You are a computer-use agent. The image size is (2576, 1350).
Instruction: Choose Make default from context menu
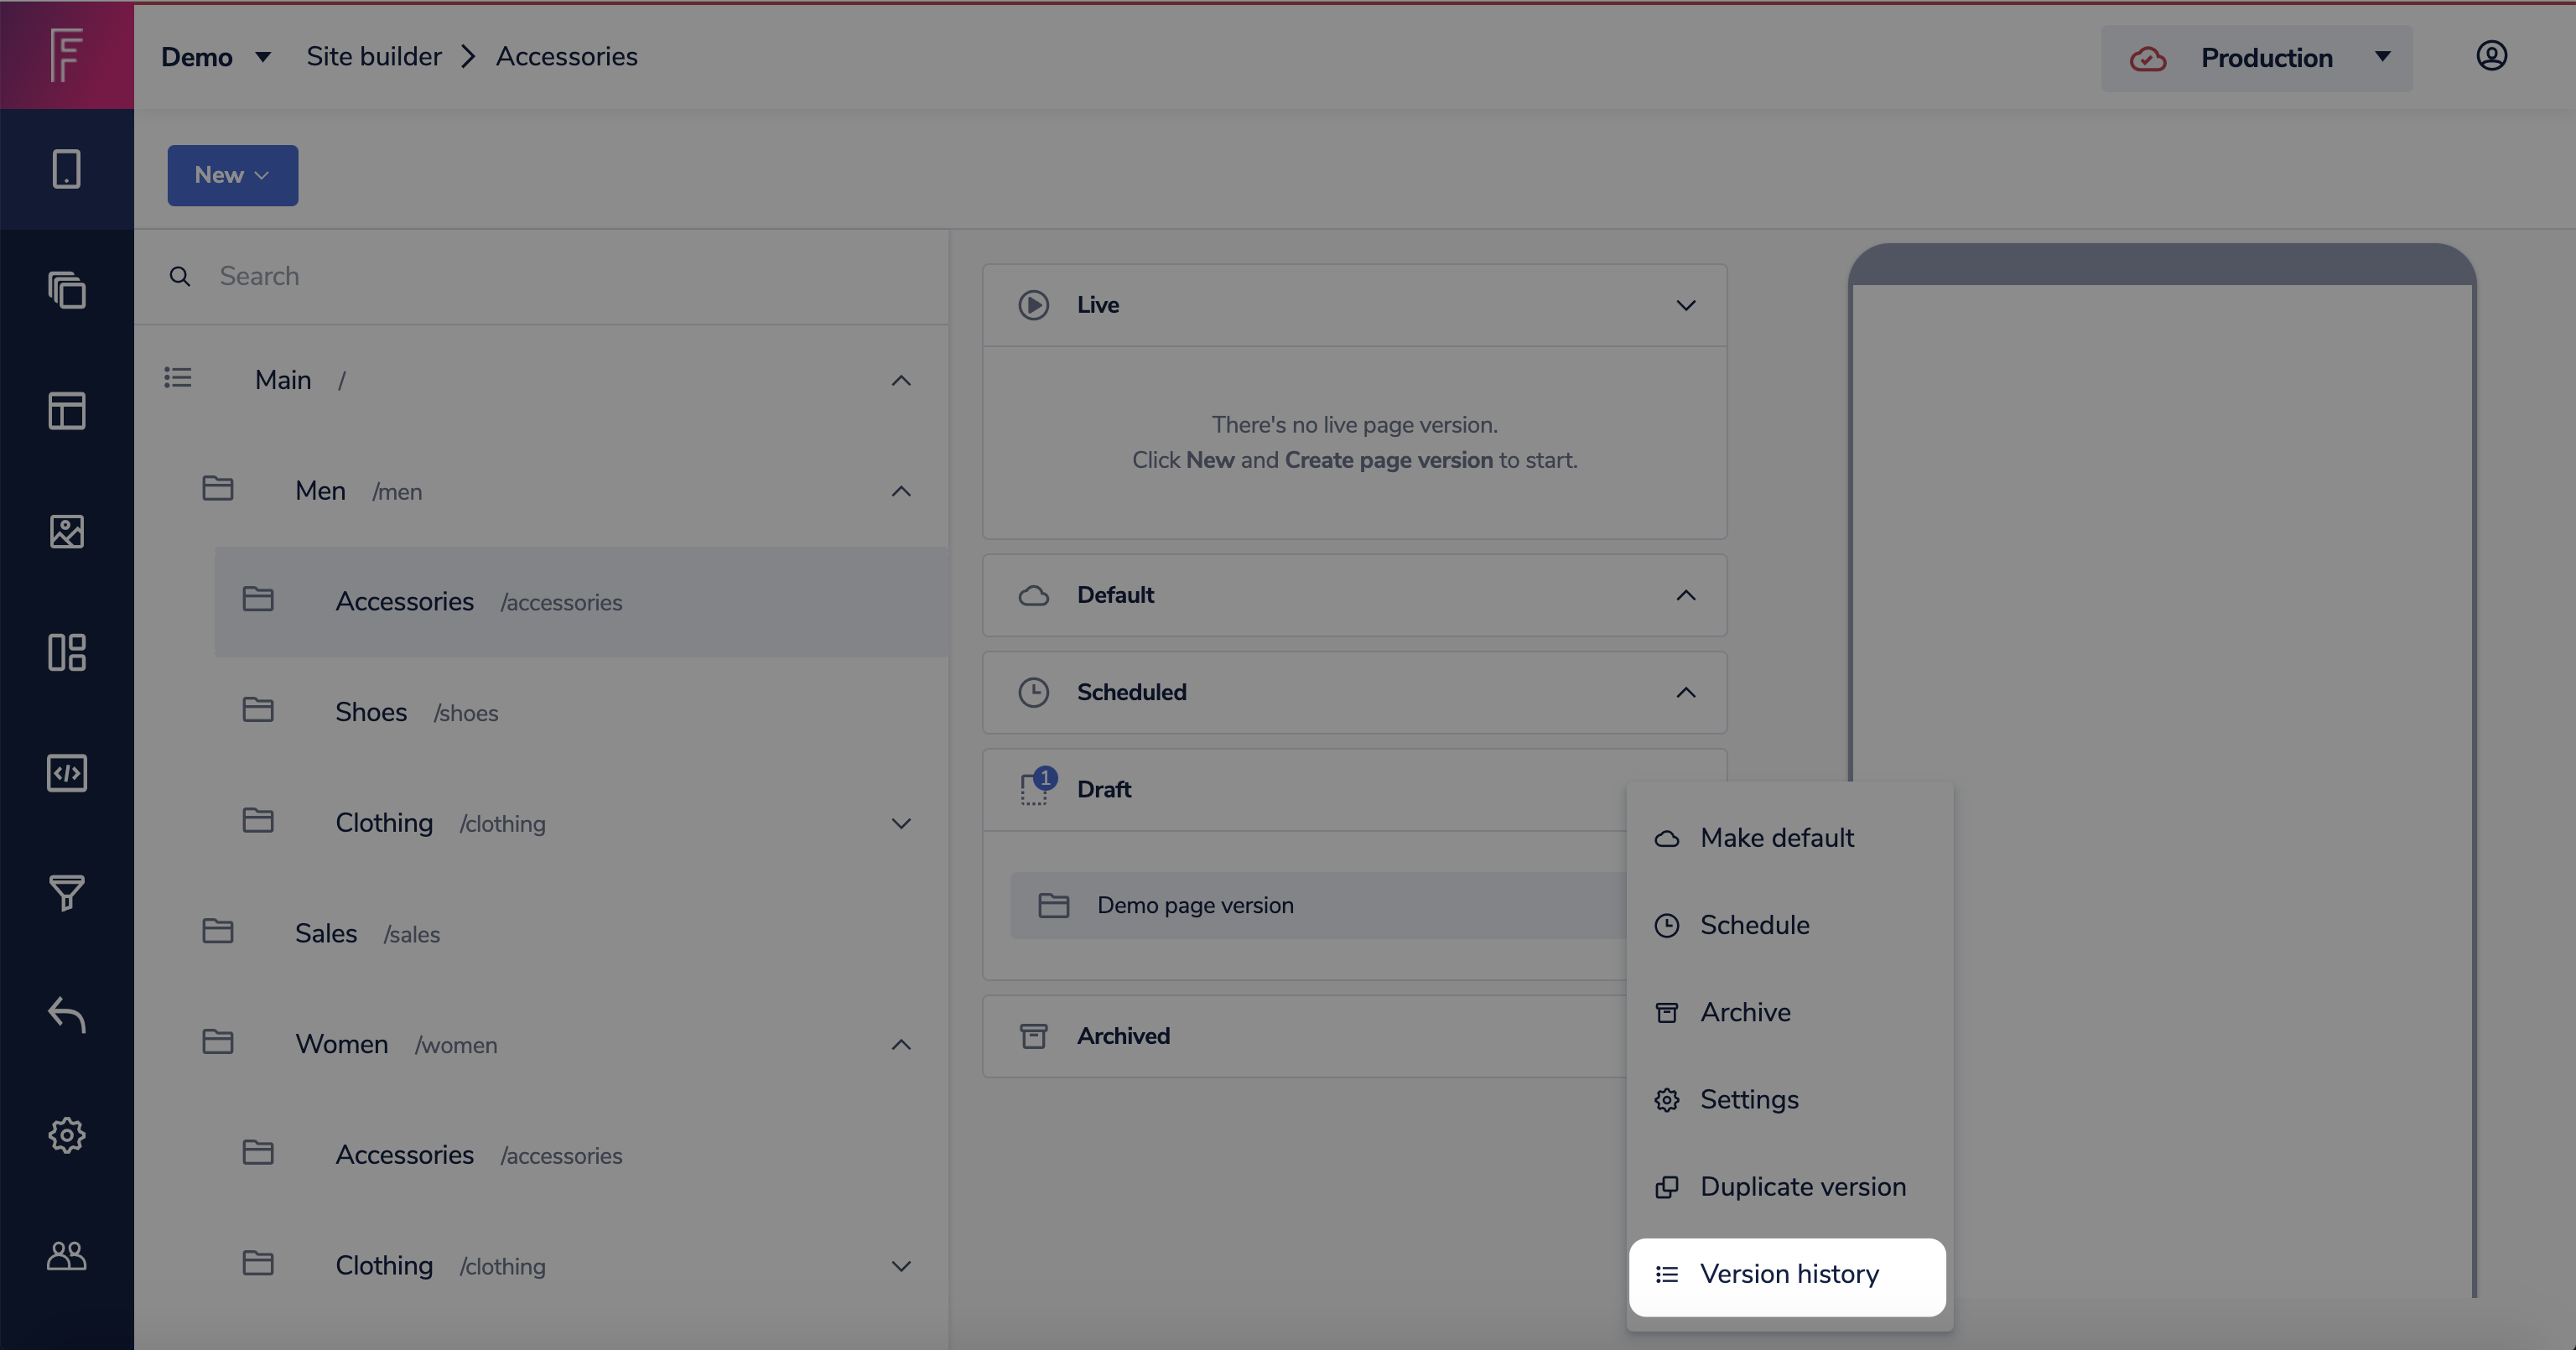click(x=1788, y=838)
